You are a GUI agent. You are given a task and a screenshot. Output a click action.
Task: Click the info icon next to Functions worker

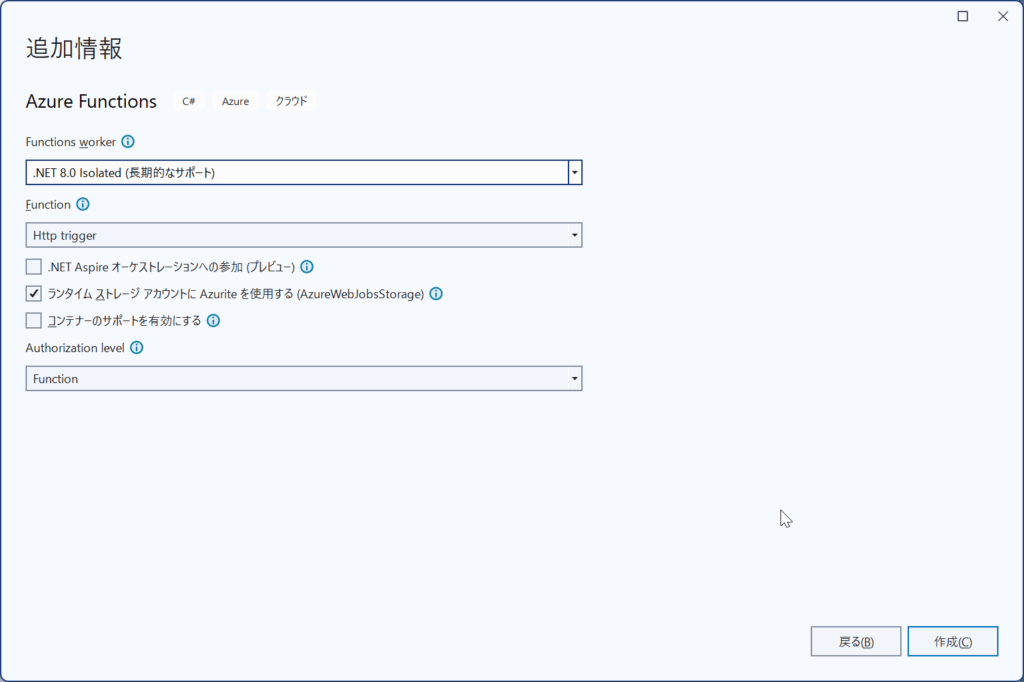pyautogui.click(x=128, y=142)
